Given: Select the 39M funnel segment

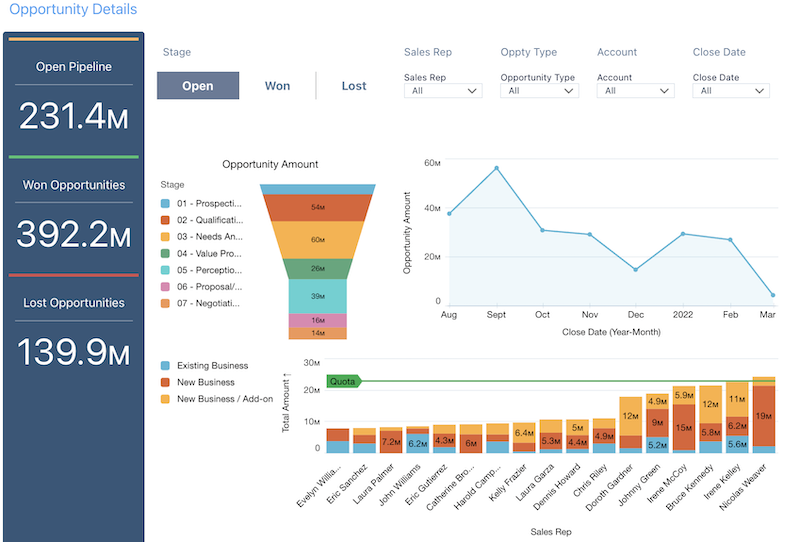Looking at the screenshot, I should [x=317, y=296].
